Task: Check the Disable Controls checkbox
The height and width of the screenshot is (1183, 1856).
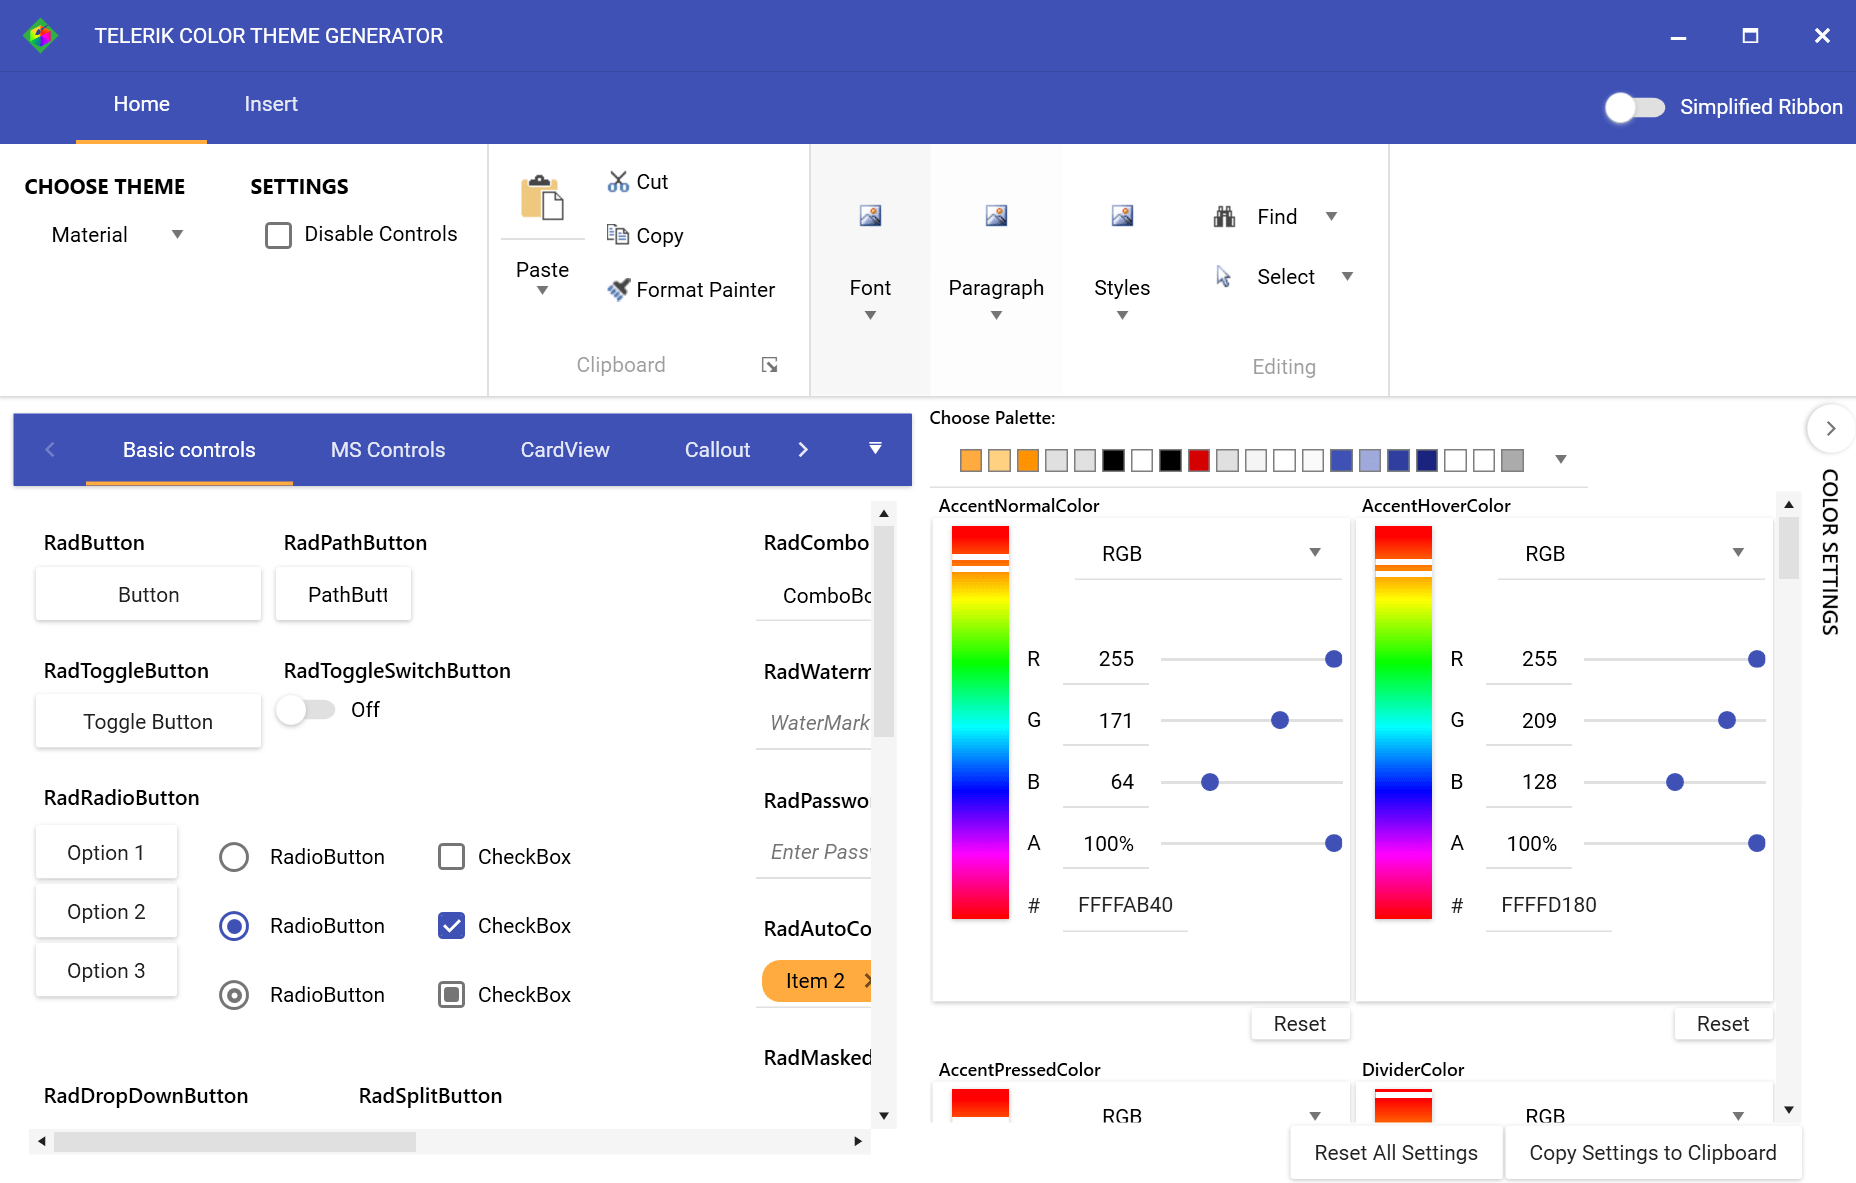Action: coord(278,235)
